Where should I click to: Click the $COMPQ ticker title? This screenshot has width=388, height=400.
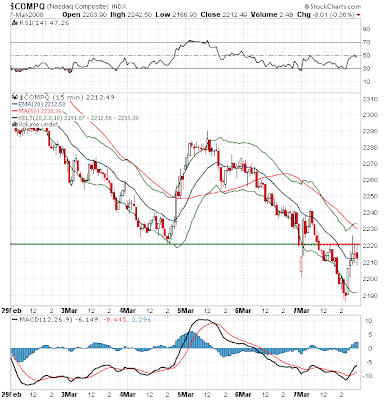click(27, 6)
